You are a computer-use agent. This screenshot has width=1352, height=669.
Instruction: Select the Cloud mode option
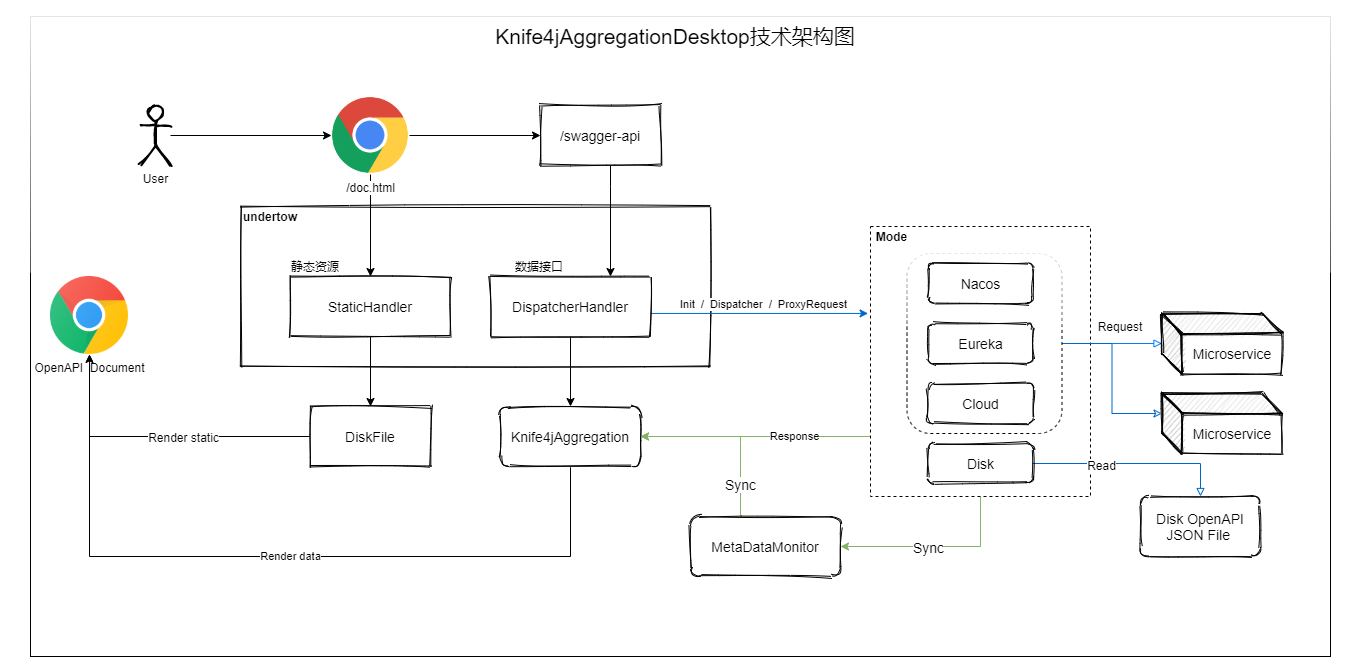pyautogui.click(x=980, y=403)
